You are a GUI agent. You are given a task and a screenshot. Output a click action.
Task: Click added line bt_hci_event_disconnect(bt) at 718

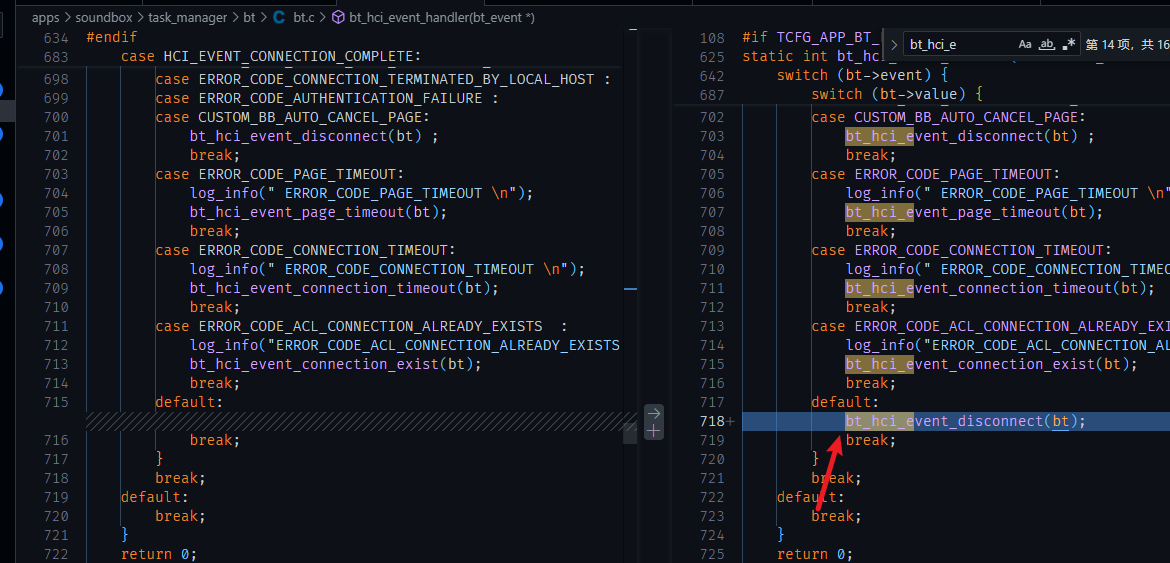pos(965,421)
